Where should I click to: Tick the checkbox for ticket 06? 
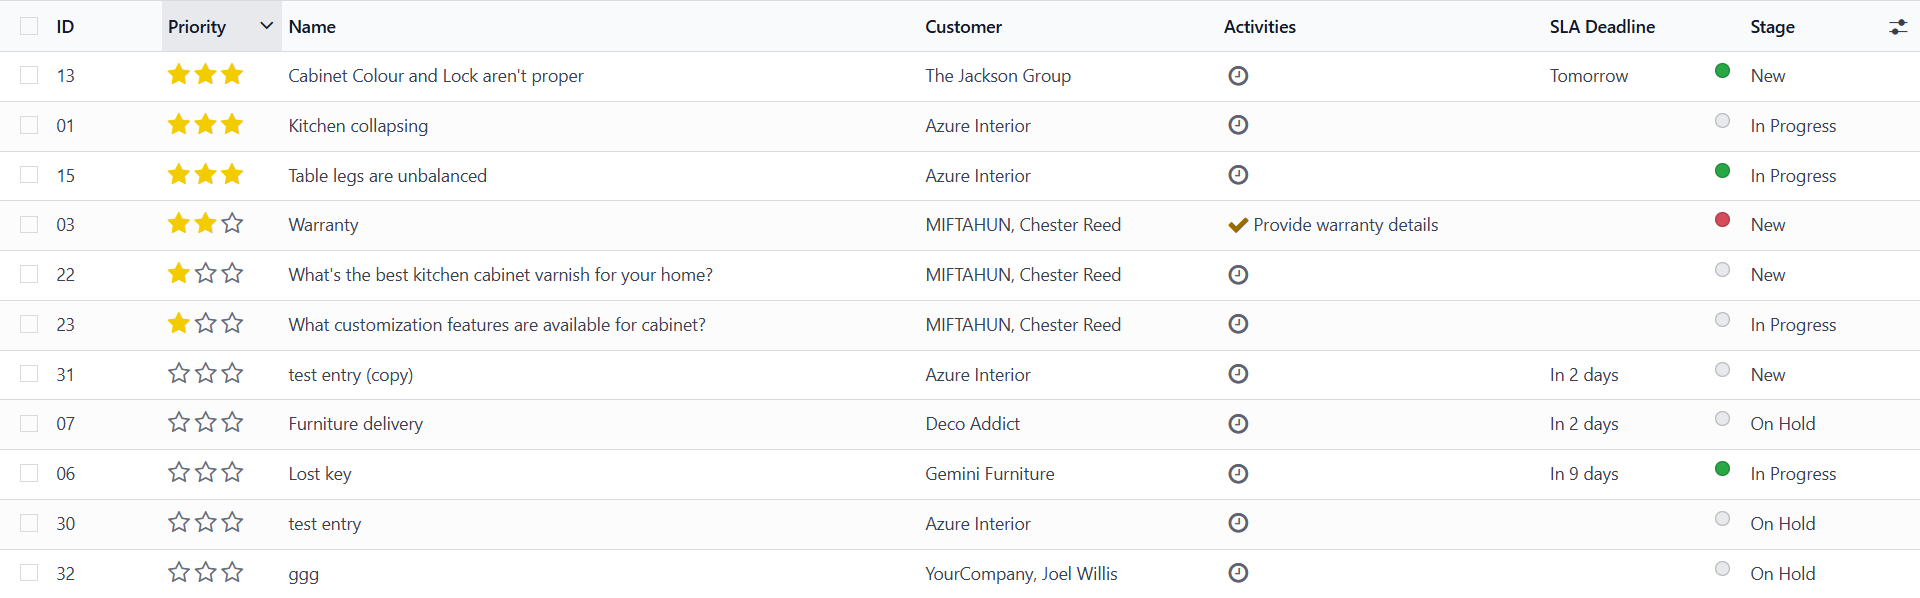[29, 473]
